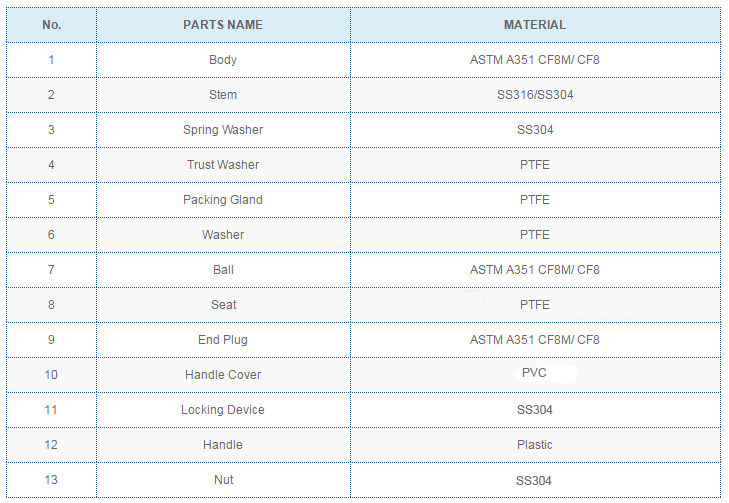Select the PVC material cell
This screenshot has width=729, height=503.
pyautogui.click(x=534, y=373)
